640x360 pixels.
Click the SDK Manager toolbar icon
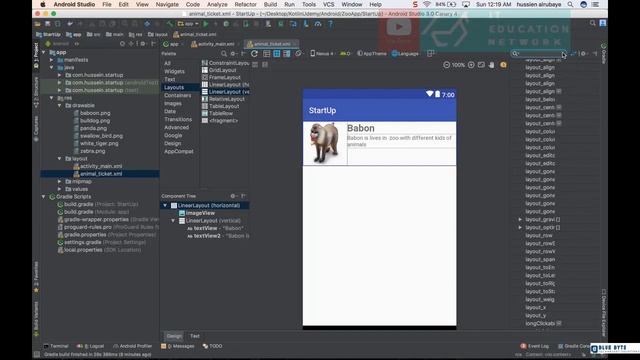[x=306, y=24]
